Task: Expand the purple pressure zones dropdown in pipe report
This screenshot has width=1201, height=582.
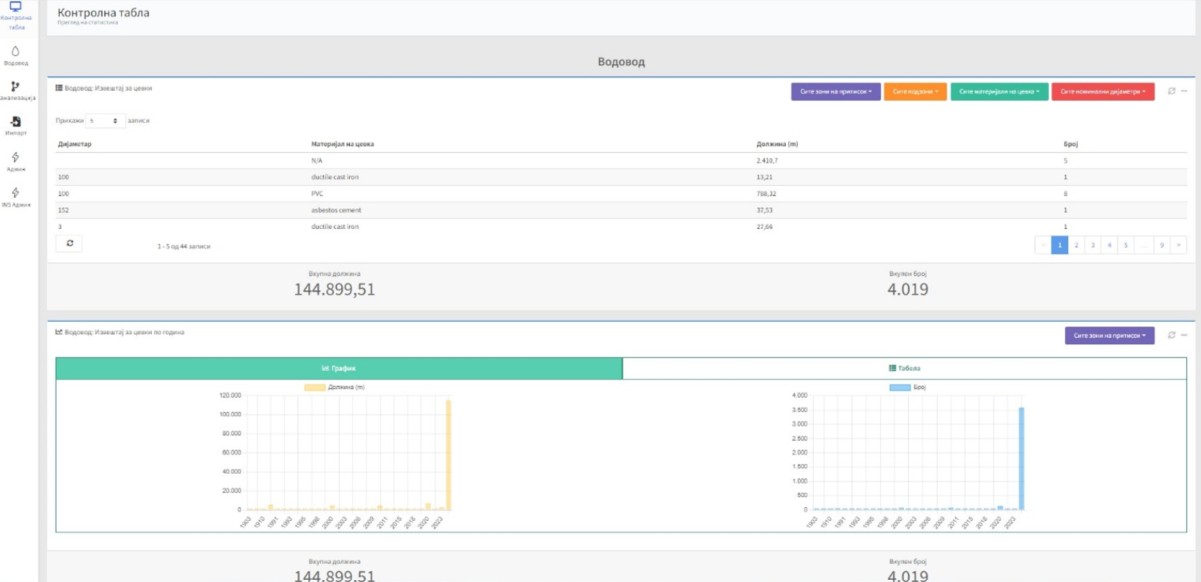Action: point(835,91)
